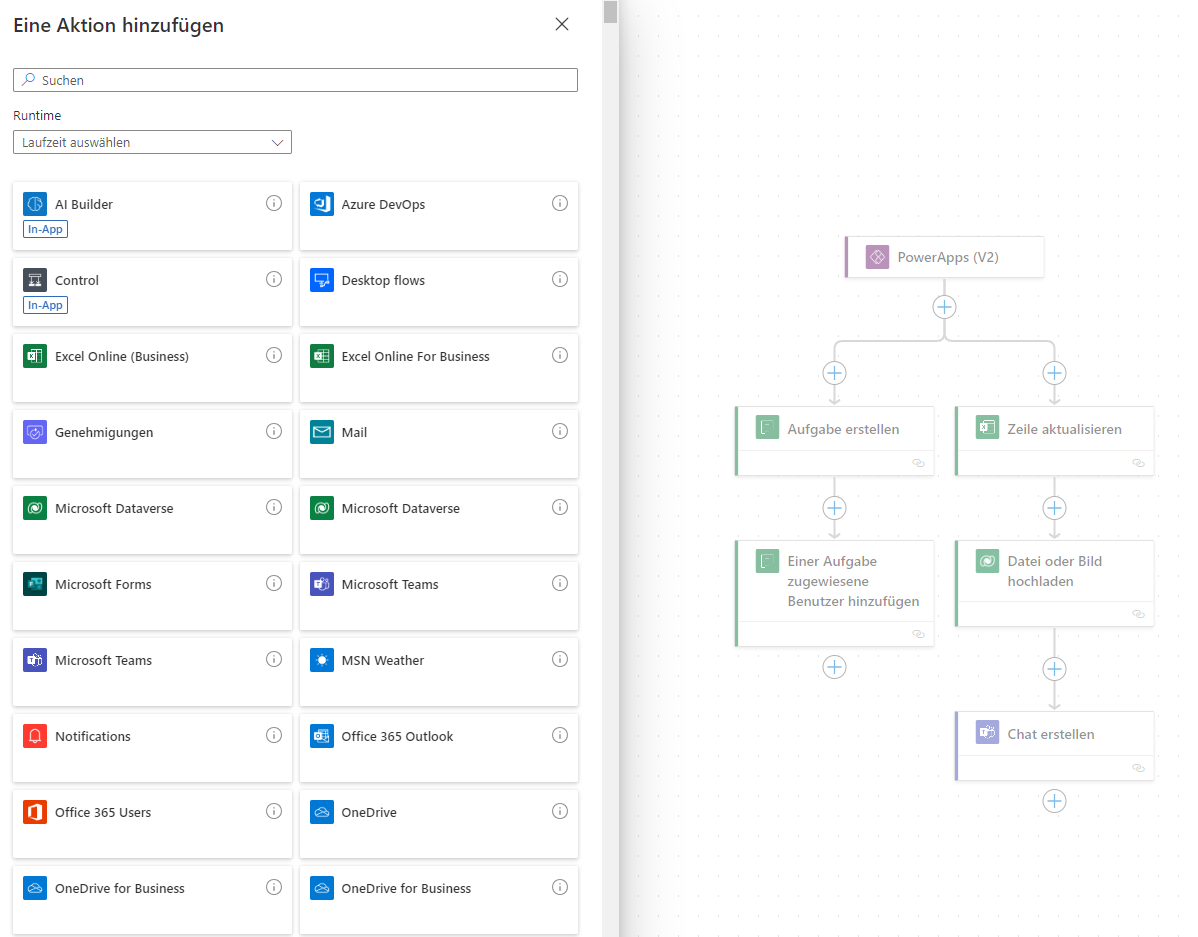Open the Zeile aktualisieren action
The image size is (1198, 937).
(1054, 441)
